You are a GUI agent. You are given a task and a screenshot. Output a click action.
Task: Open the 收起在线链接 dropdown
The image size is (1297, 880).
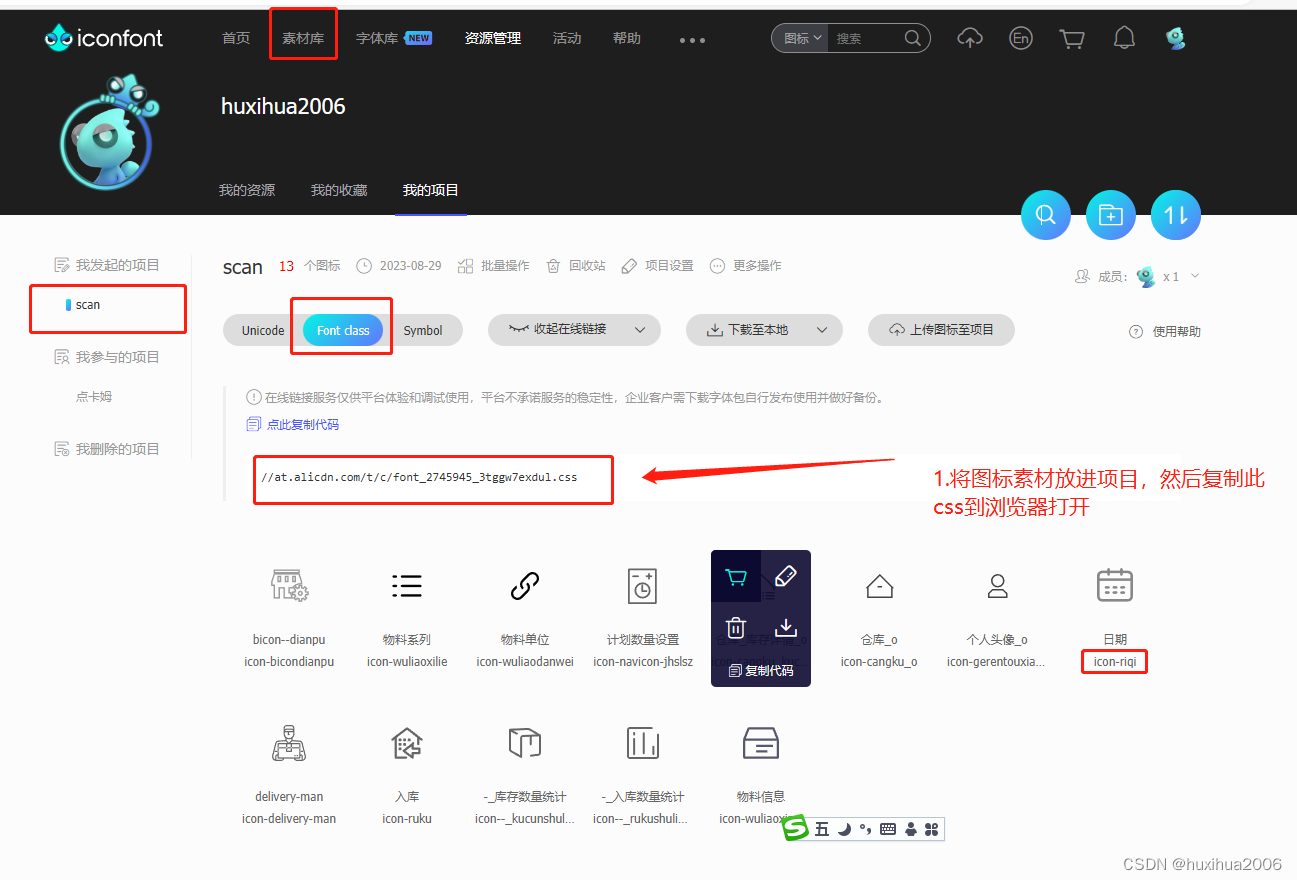pos(574,330)
